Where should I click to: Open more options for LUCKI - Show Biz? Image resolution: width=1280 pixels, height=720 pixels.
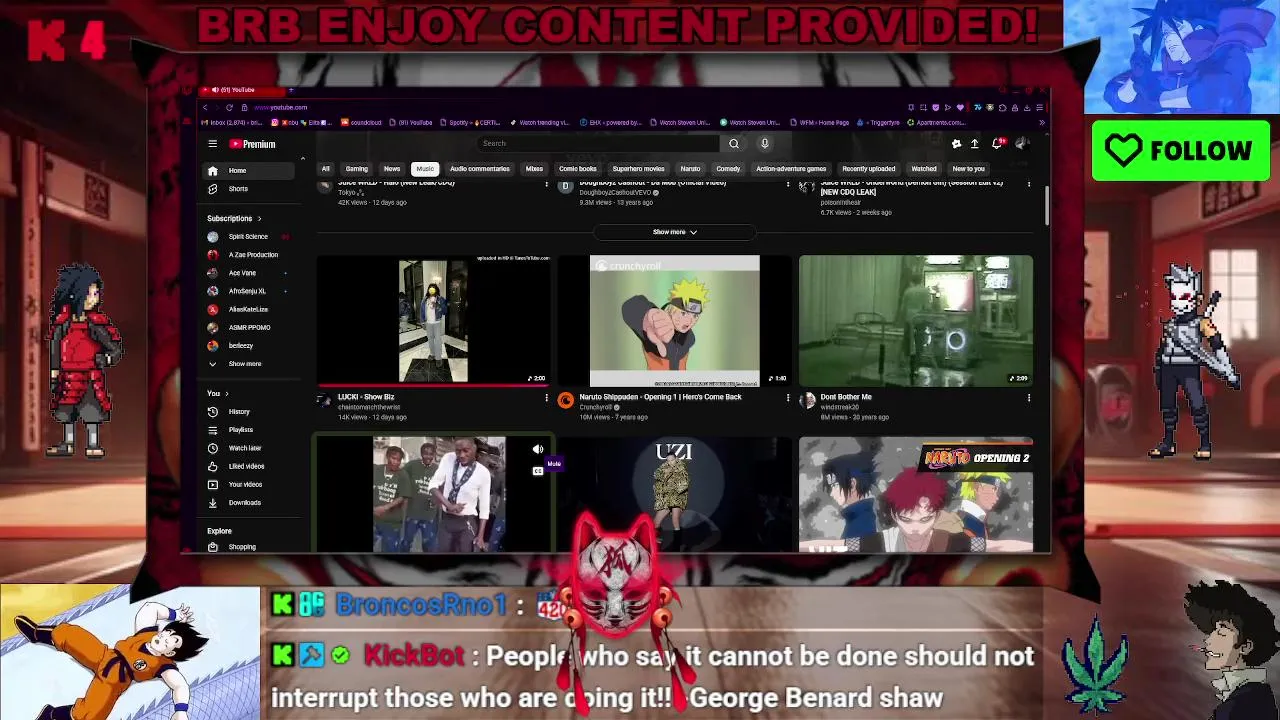point(546,398)
